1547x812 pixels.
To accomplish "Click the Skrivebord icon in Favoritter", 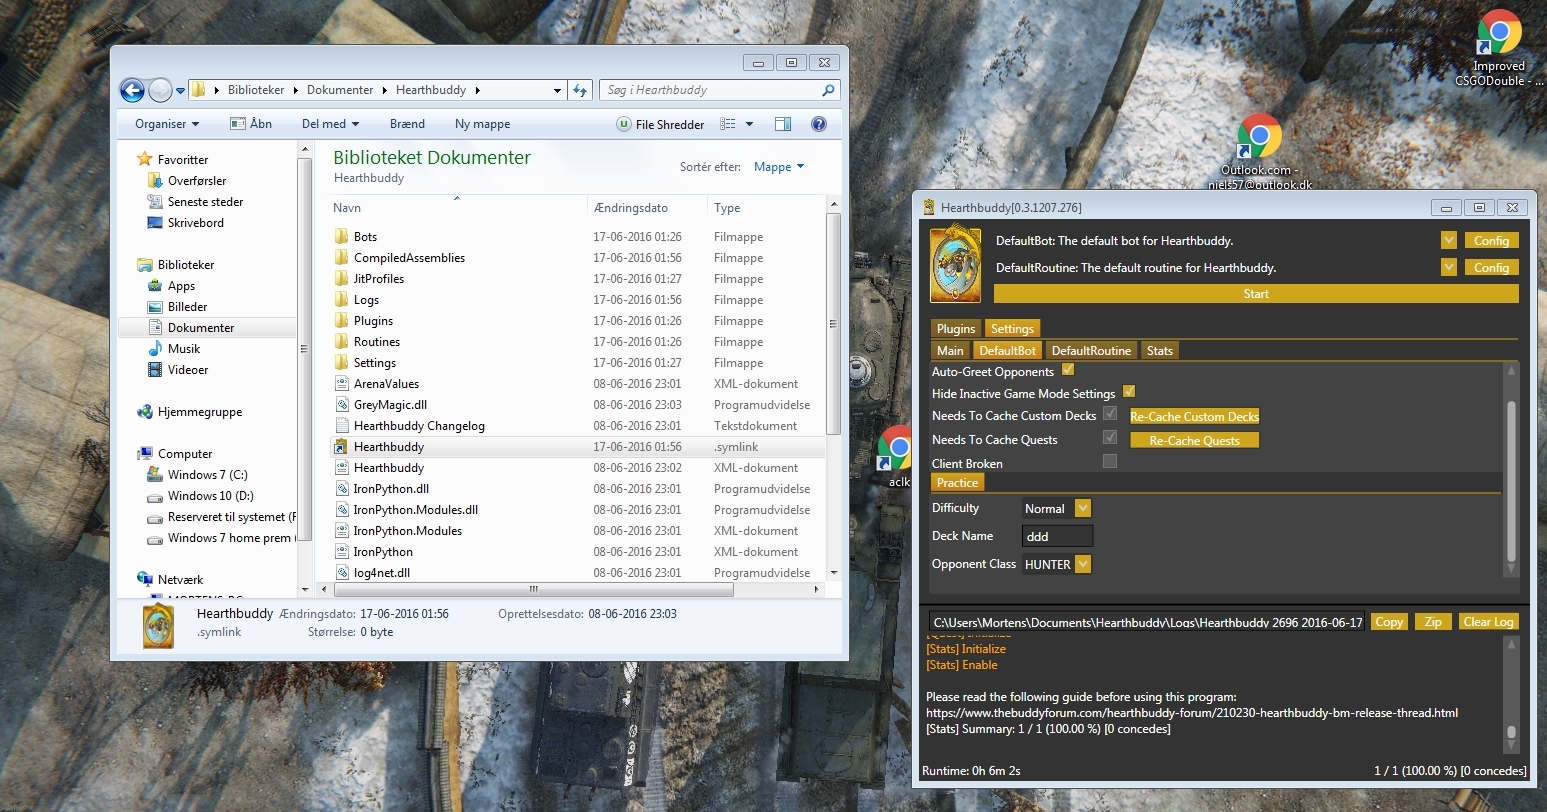I will point(155,223).
